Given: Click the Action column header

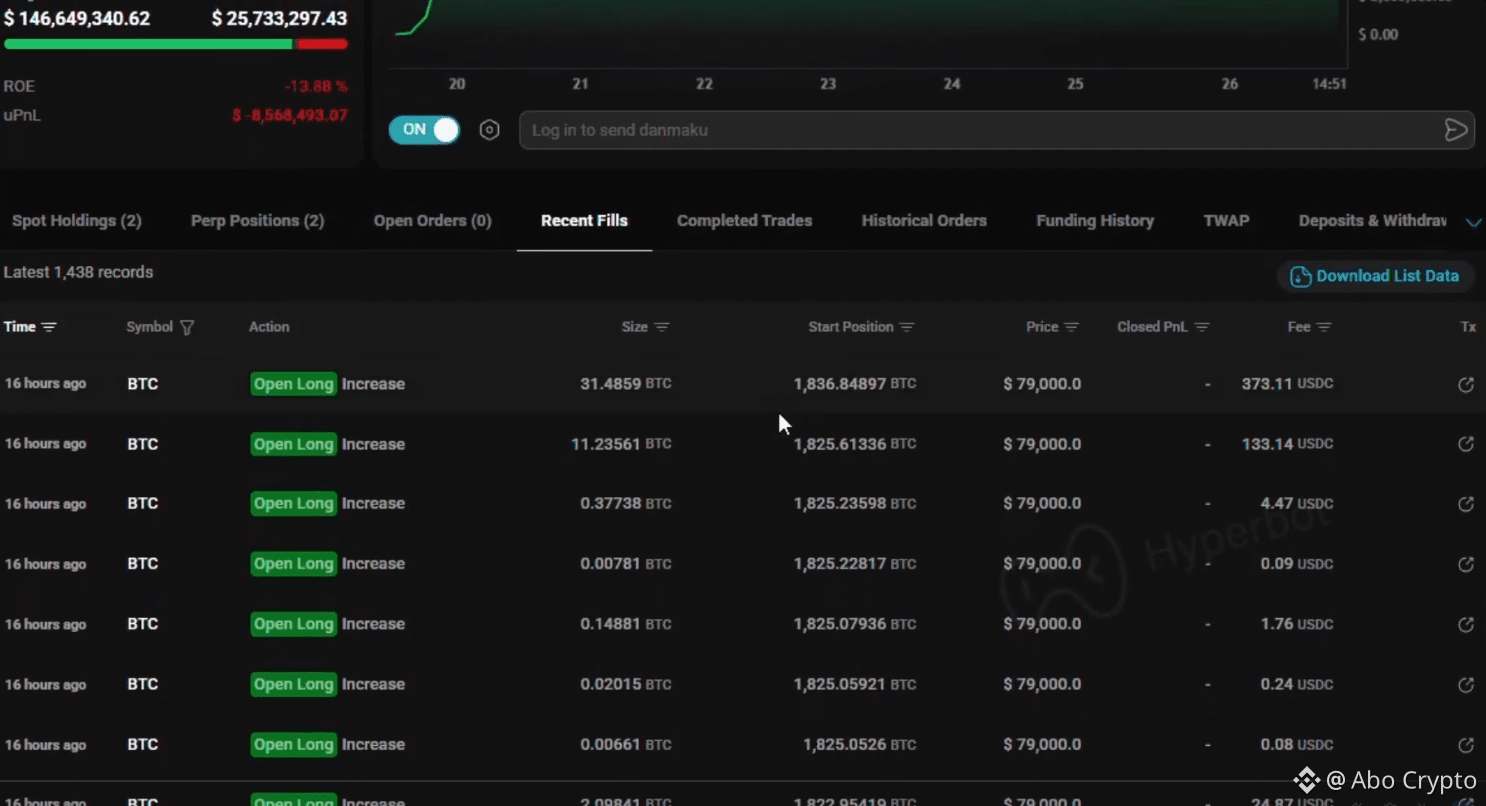Looking at the screenshot, I should tap(269, 327).
